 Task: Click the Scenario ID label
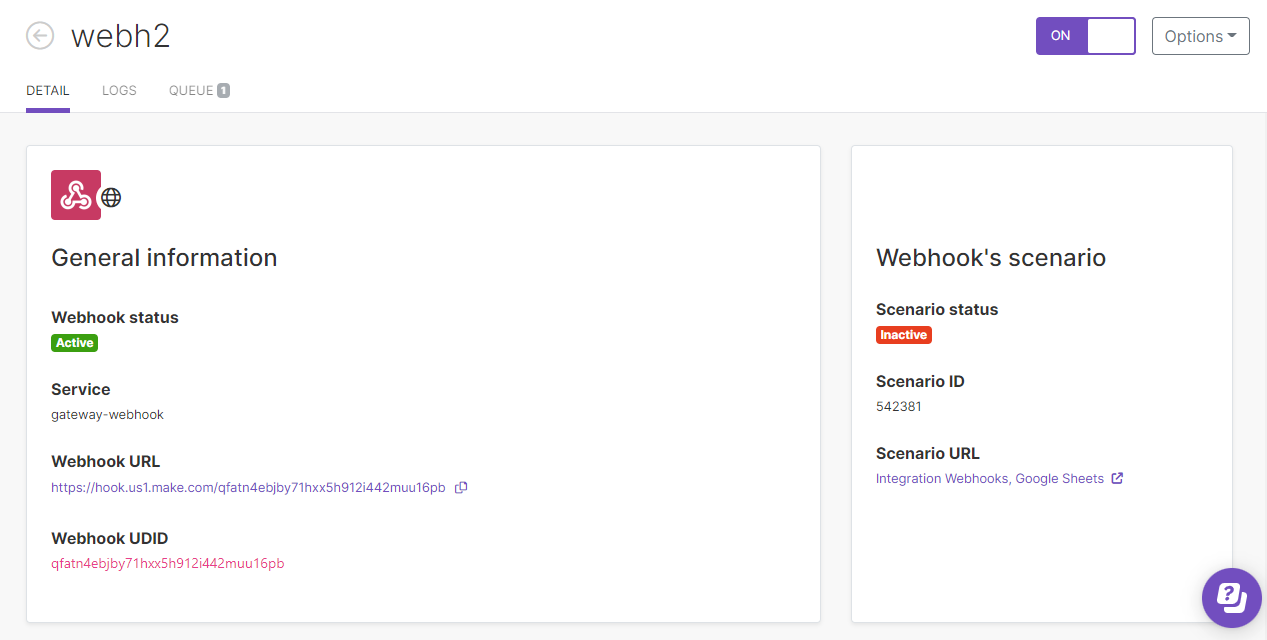click(x=920, y=381)
